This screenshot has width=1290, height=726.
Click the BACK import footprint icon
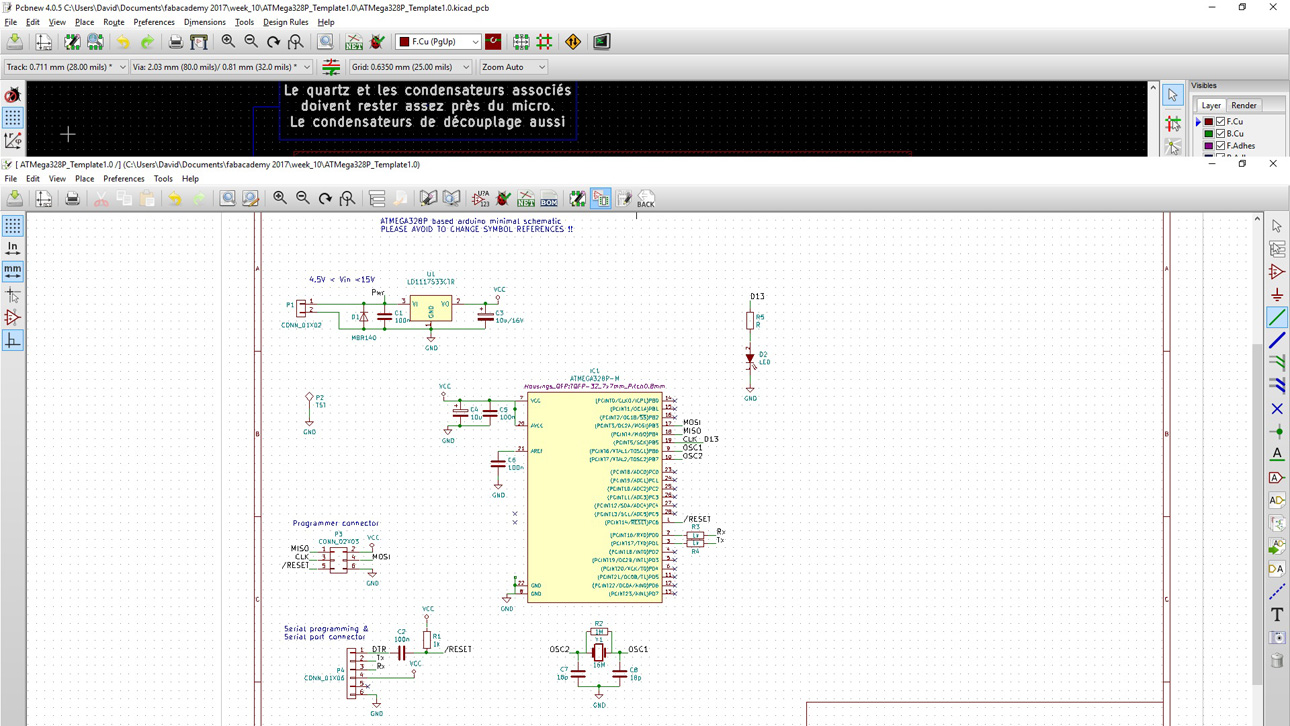(x=646, y=199)
